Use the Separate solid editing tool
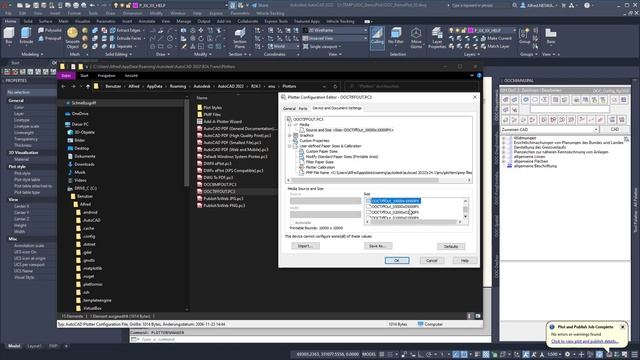This screenshot has height=360, width=640. pyautogui.click(x=121, y=46)
